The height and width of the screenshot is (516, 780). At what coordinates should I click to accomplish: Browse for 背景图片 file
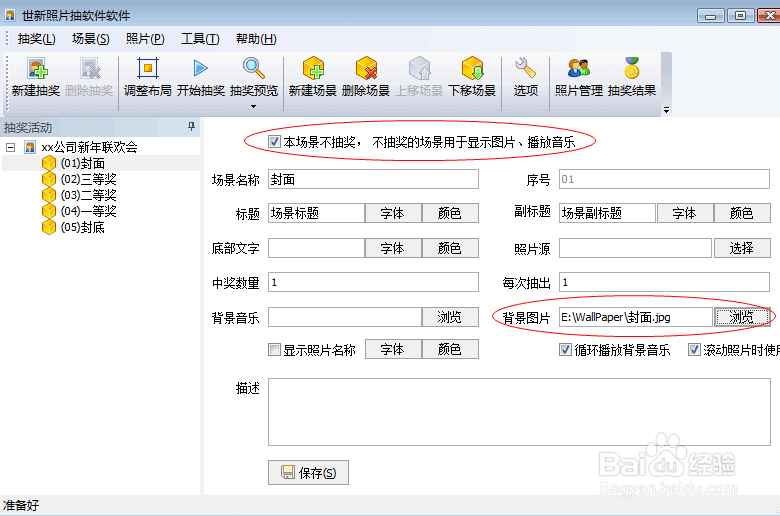(742, 317)
